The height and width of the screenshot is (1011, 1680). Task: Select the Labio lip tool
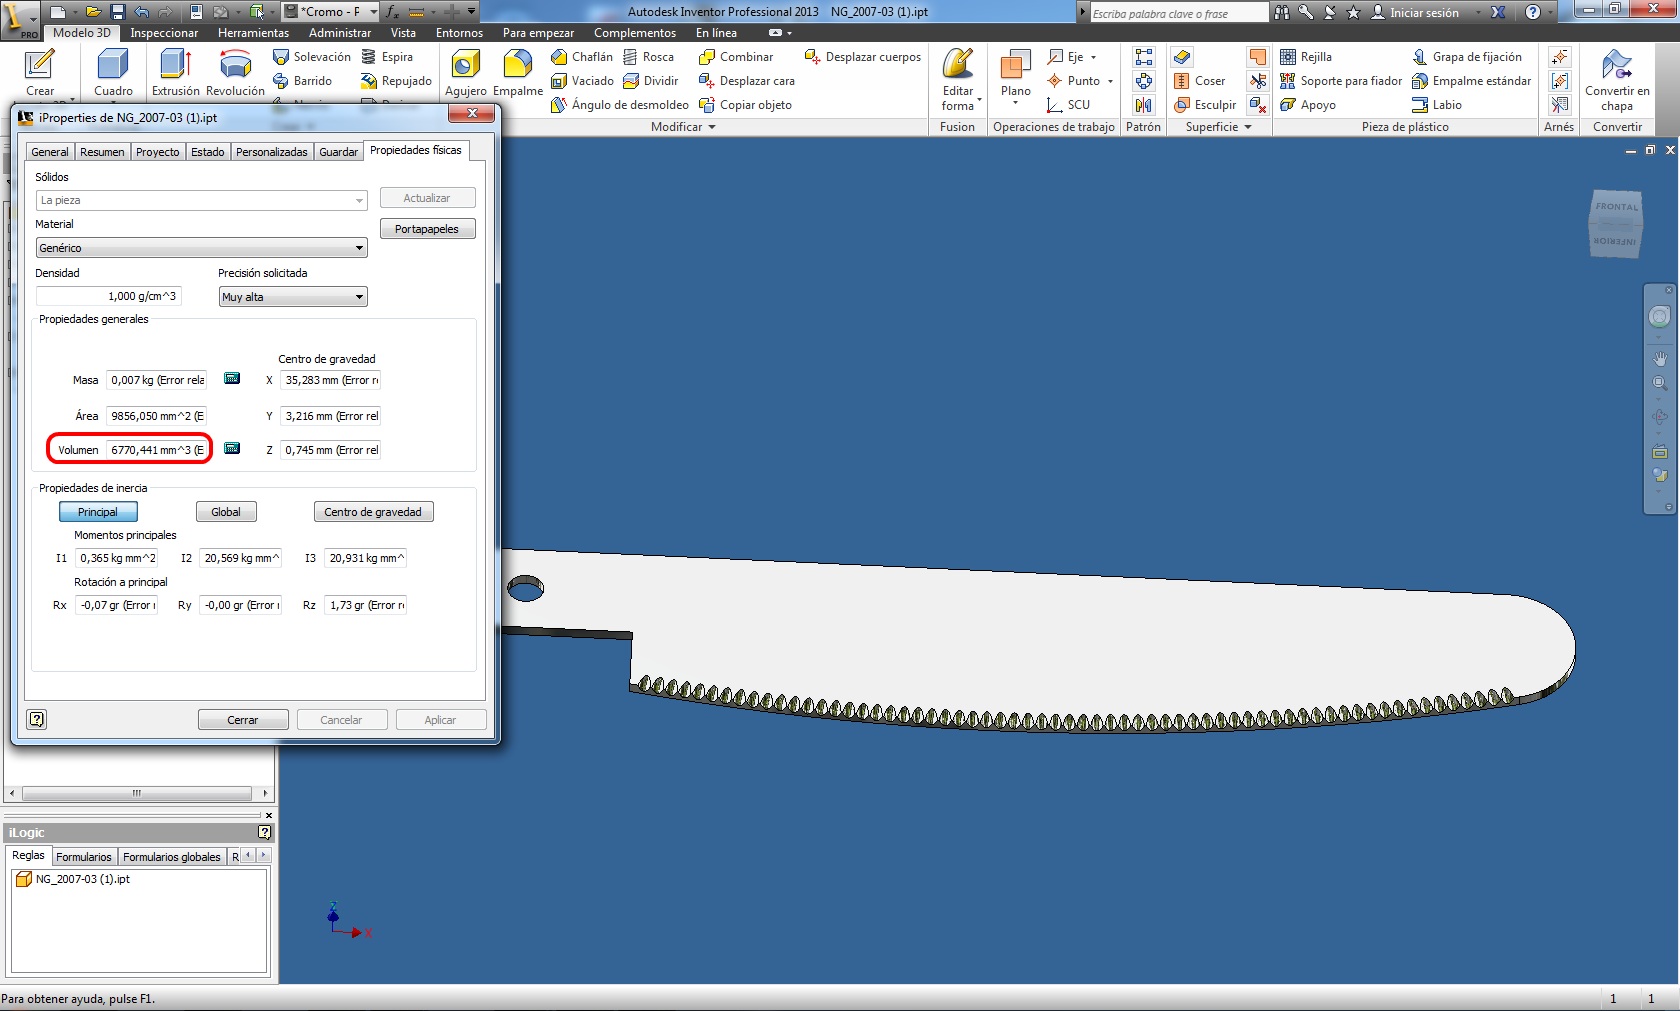coord(1436,105)
